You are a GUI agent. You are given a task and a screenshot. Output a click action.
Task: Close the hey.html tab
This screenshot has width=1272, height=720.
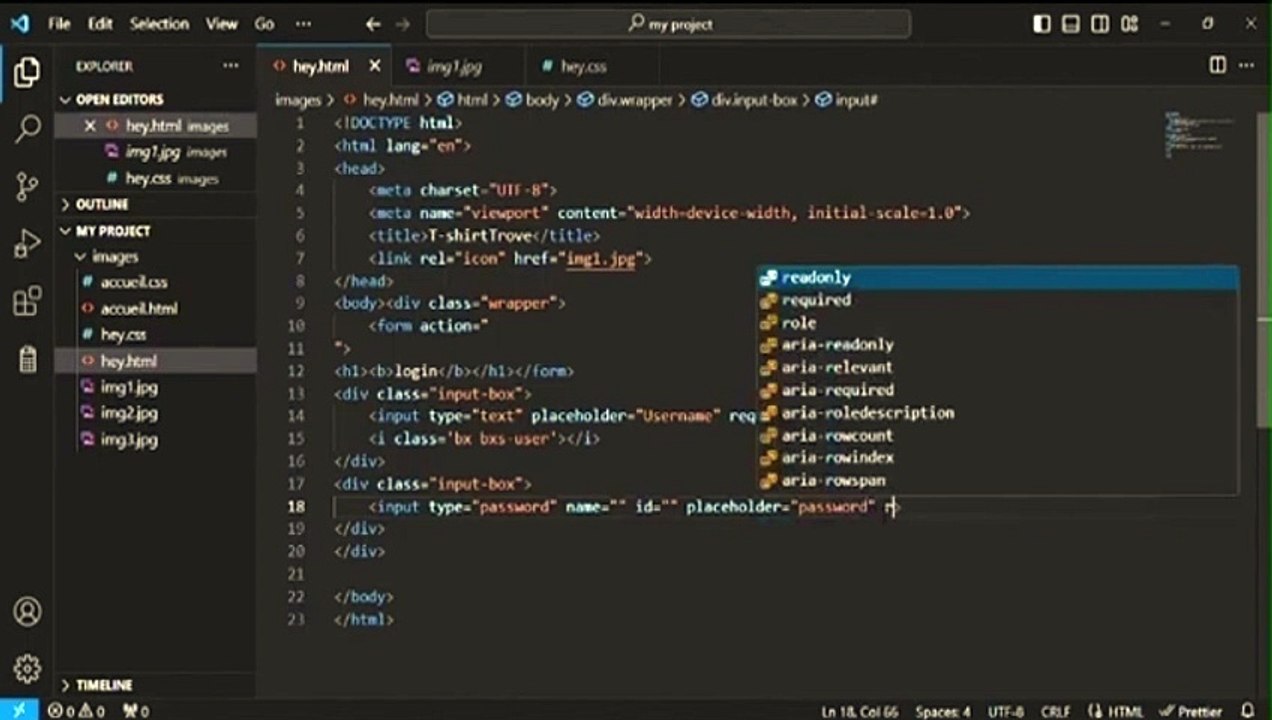(375, 66)
